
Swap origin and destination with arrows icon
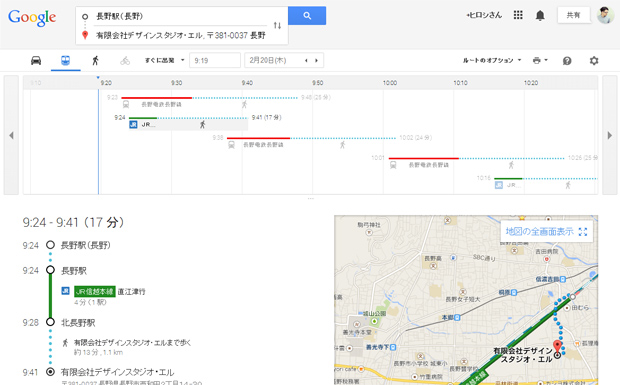[x=277, y=25]
